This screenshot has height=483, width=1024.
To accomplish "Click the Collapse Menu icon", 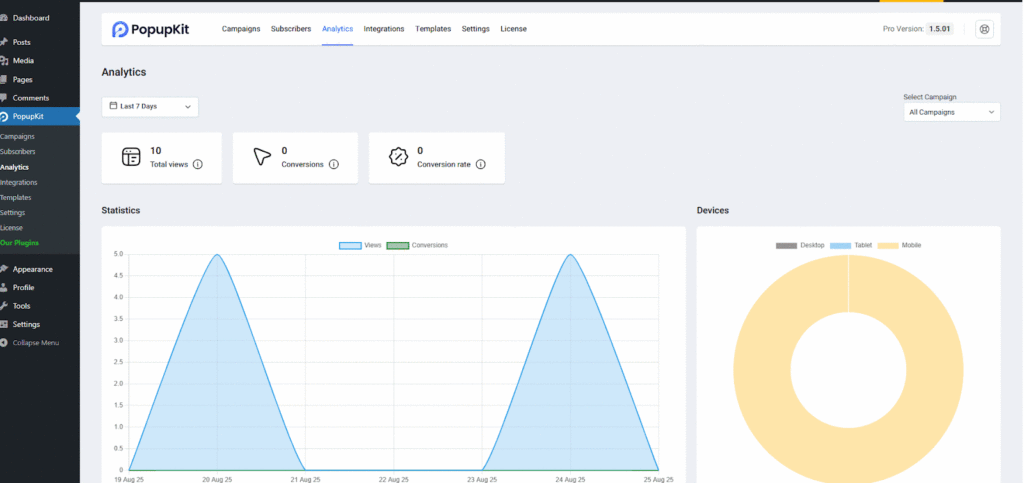I will 5,342.
